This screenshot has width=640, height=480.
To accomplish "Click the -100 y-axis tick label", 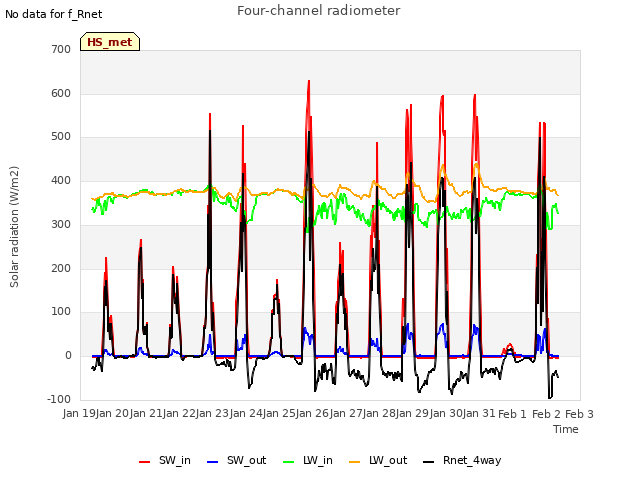I will click(x=59, y=399).
